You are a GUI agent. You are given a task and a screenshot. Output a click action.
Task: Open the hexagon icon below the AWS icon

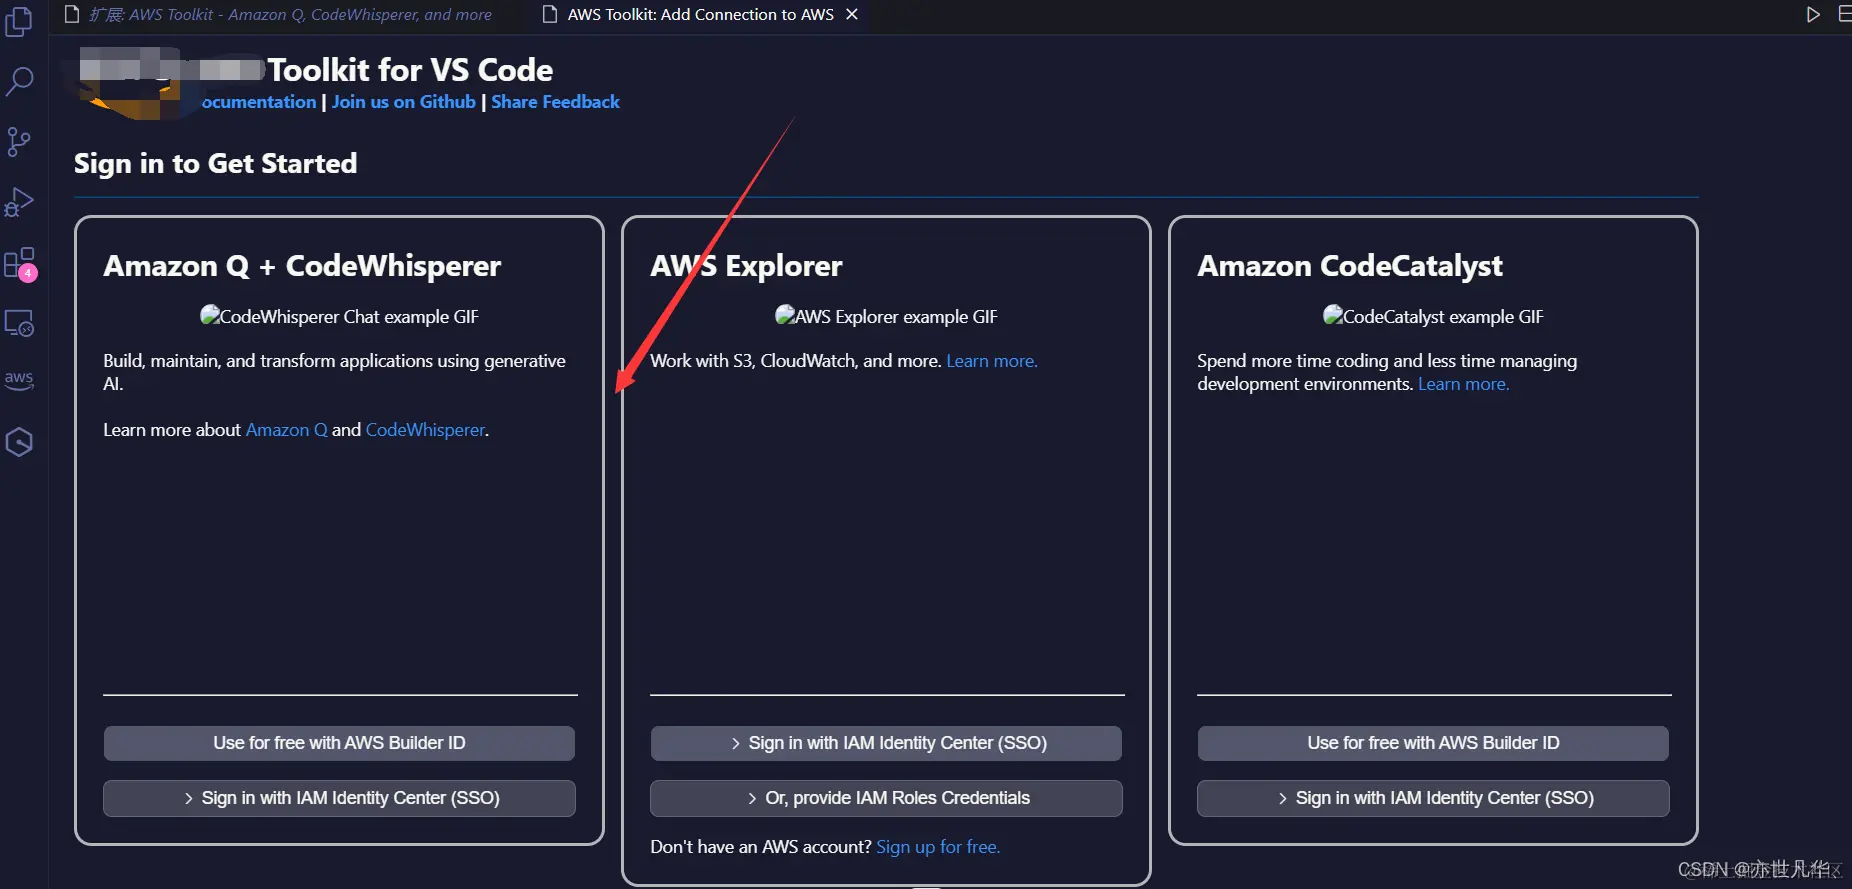[x=19, y=442]
